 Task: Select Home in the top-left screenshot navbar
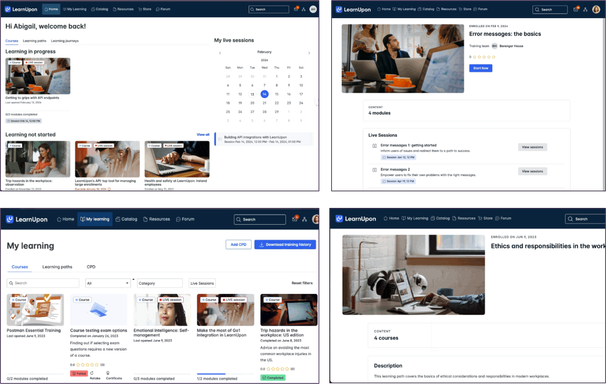tap(51, 9)
